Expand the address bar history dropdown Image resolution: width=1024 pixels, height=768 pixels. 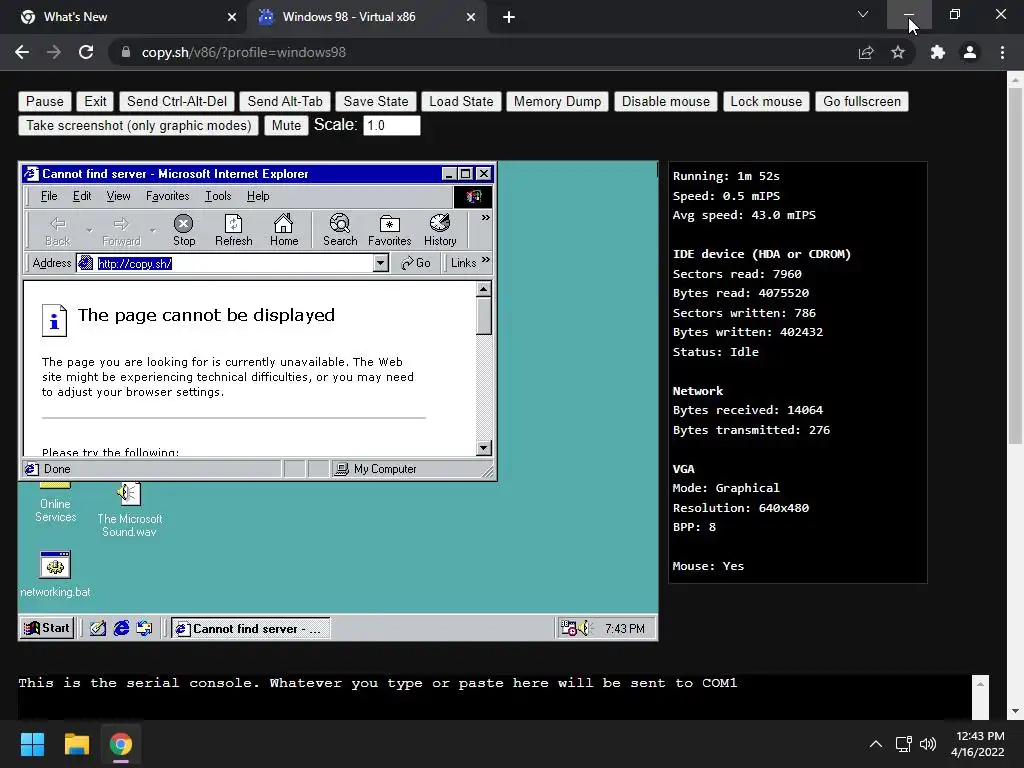(x=381, y=263)
